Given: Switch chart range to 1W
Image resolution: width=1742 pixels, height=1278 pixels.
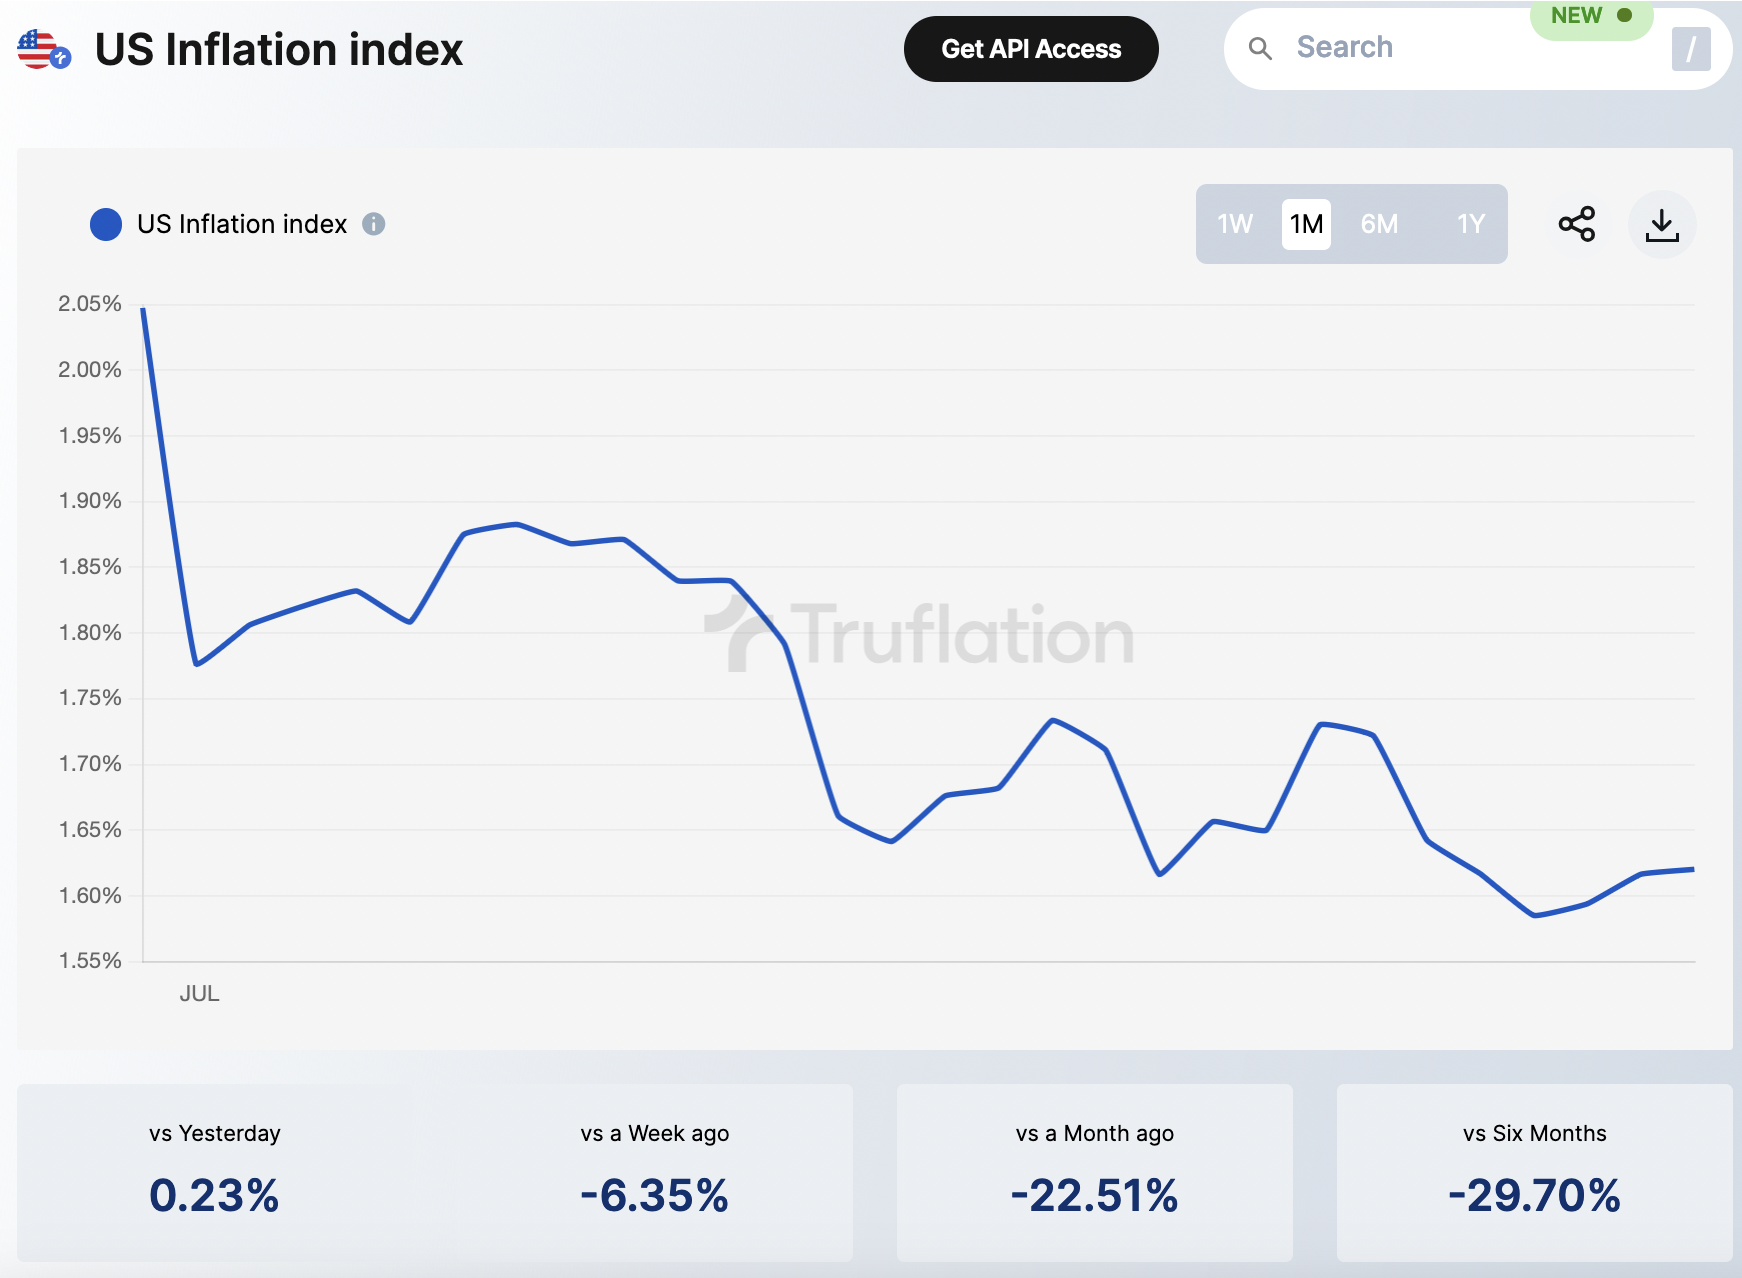Looking at the screenshot, I should pyautogui.click(x=1235, y=224).
